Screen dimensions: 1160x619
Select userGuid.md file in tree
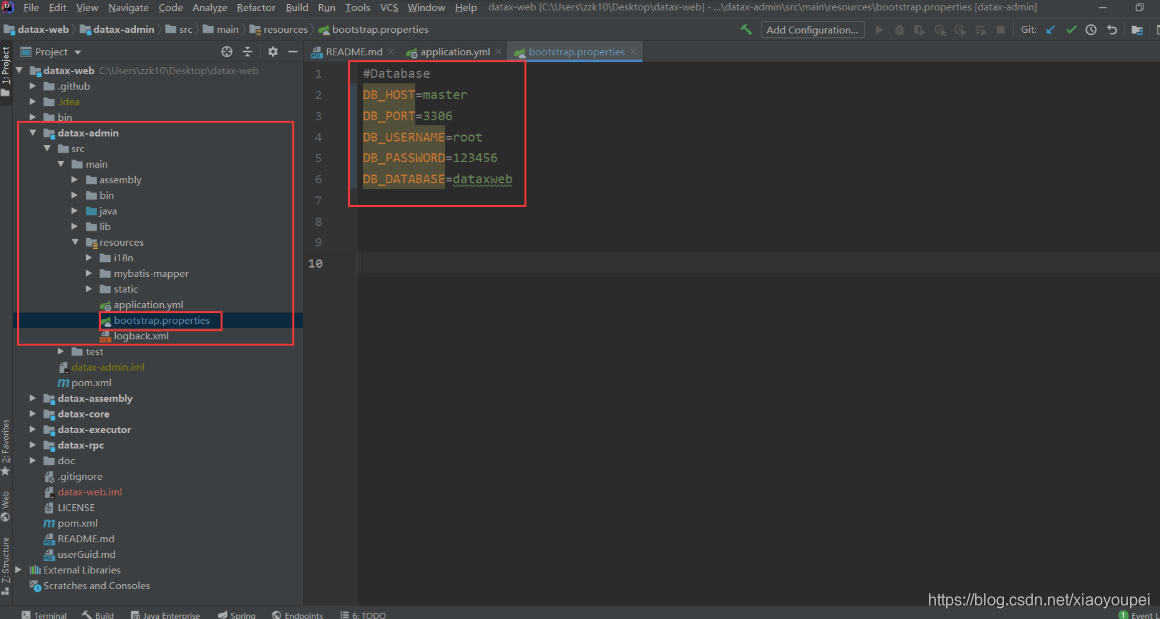(x=87, y=555)
